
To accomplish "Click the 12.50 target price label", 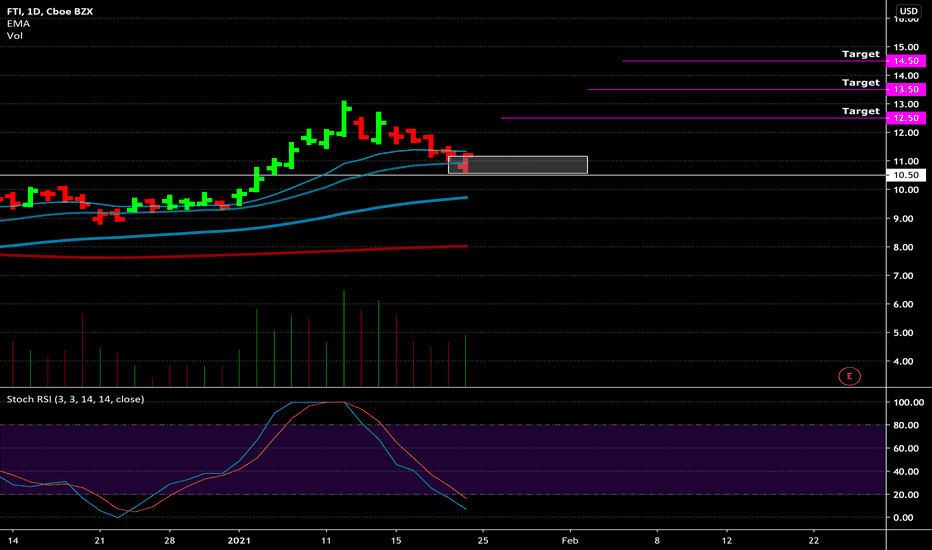I will tap(906, 118).
